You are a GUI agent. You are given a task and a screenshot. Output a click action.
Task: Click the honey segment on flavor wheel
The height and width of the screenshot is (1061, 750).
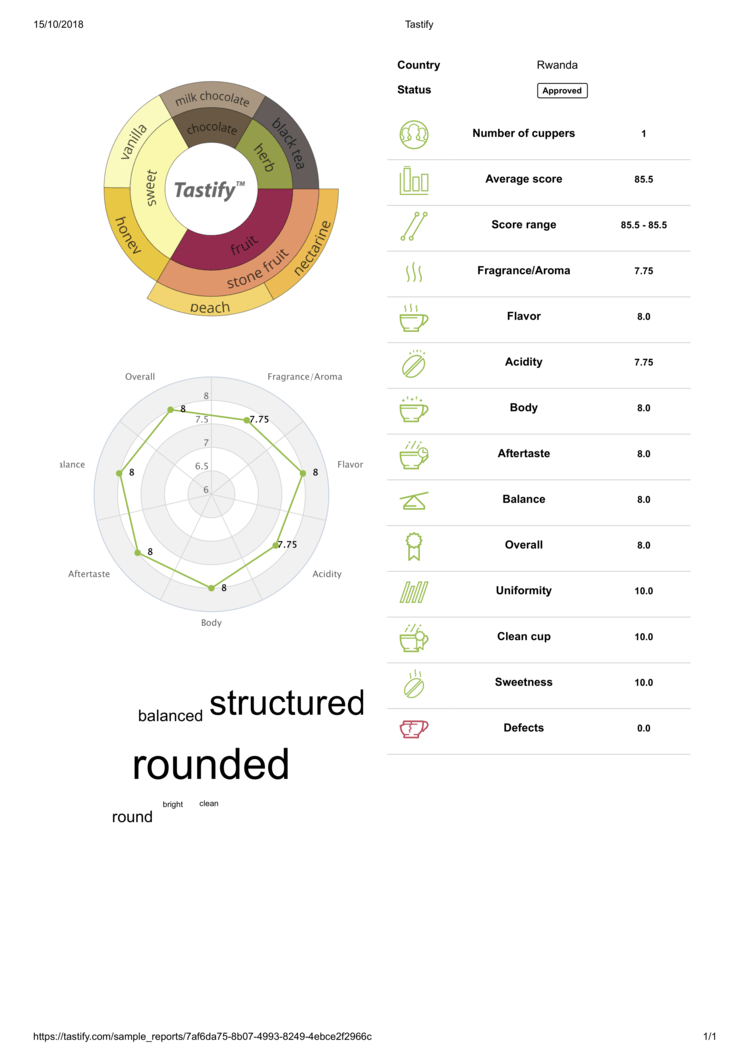point(127,235)
